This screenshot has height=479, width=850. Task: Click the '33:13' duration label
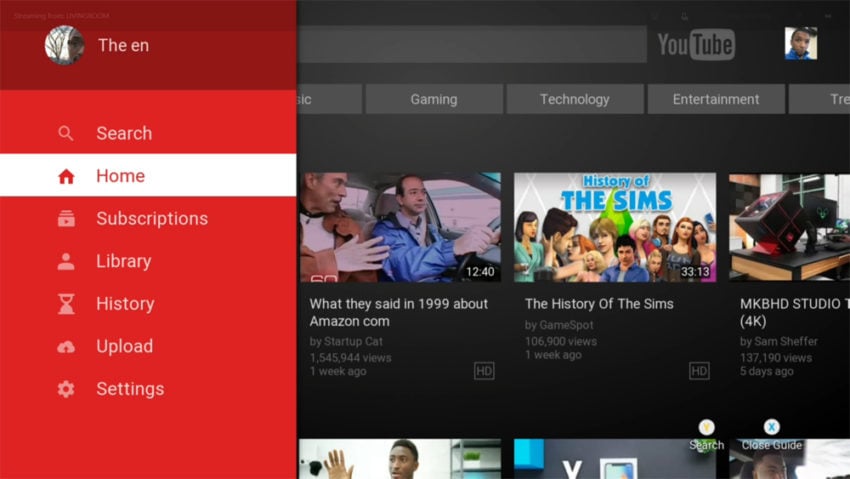(695, 272)
